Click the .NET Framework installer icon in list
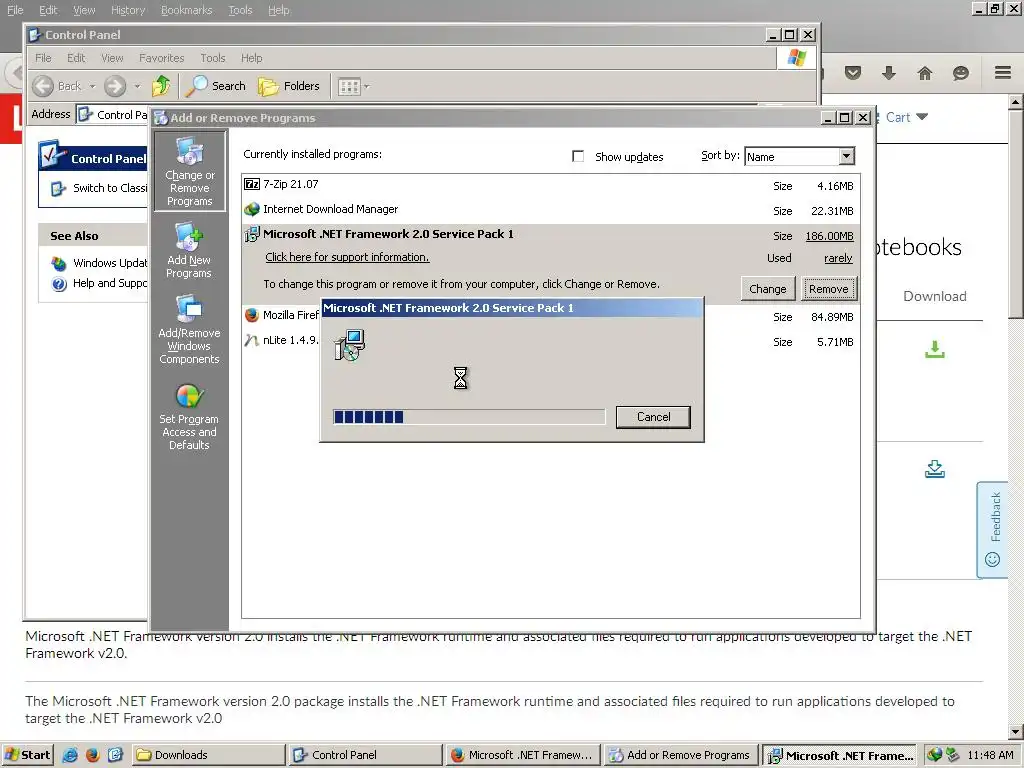This screenshot has width=1024, height=768. tap(251, 234)
